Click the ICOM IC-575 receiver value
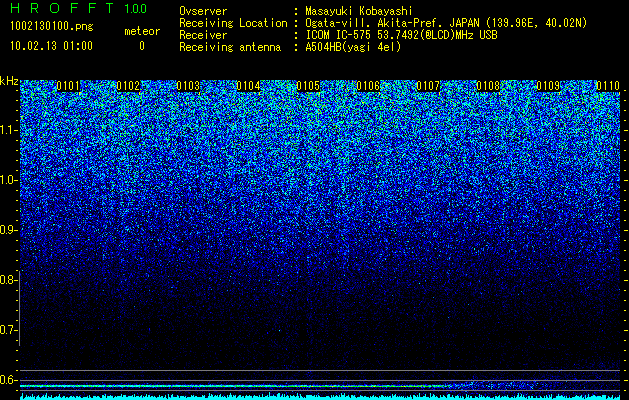Viewport: 629px width, 400px height. pos(401,35)
